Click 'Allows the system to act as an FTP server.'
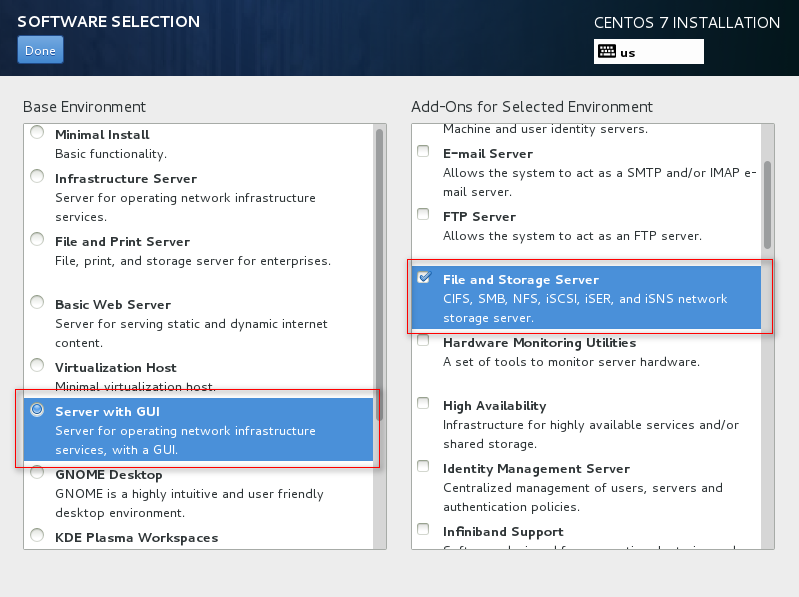Viewport: 799px width, 597px height. tap(572, 236)
